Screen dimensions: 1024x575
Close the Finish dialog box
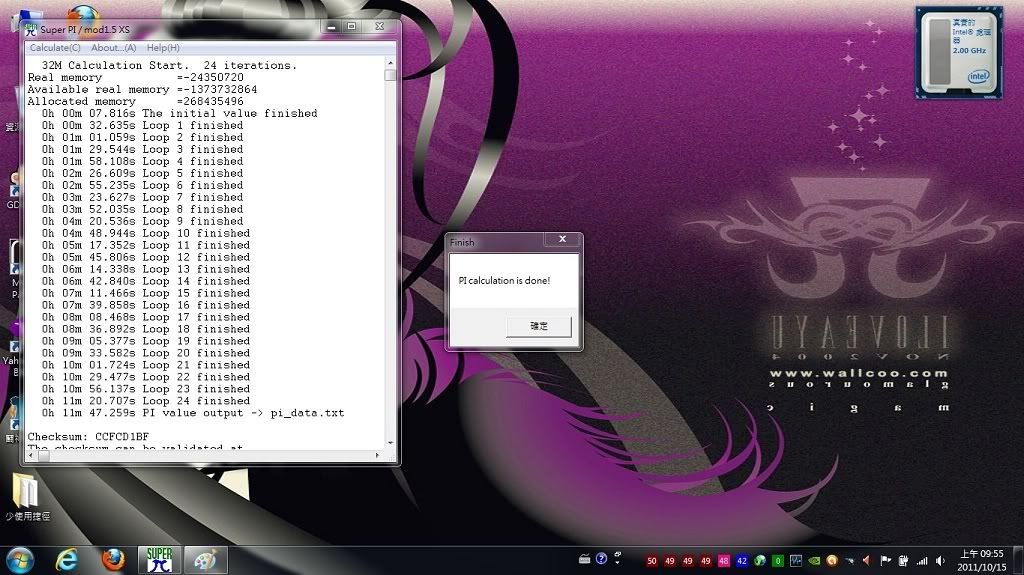562,241
